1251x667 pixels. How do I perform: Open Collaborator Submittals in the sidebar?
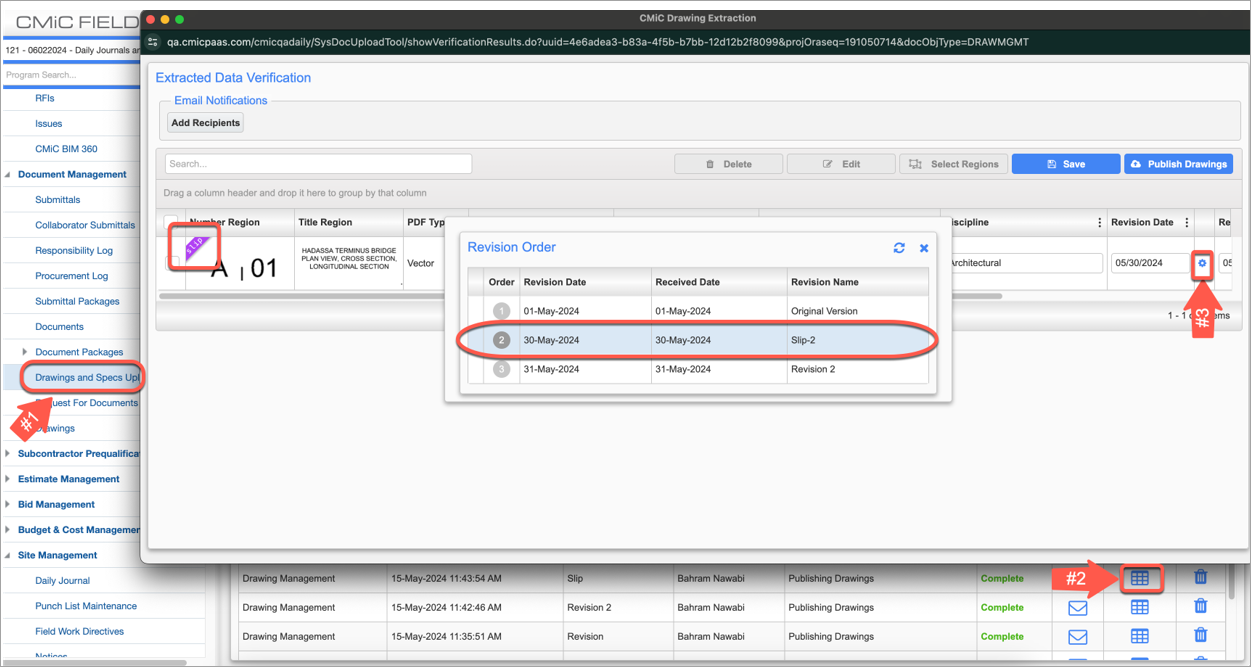pos(85,225)
